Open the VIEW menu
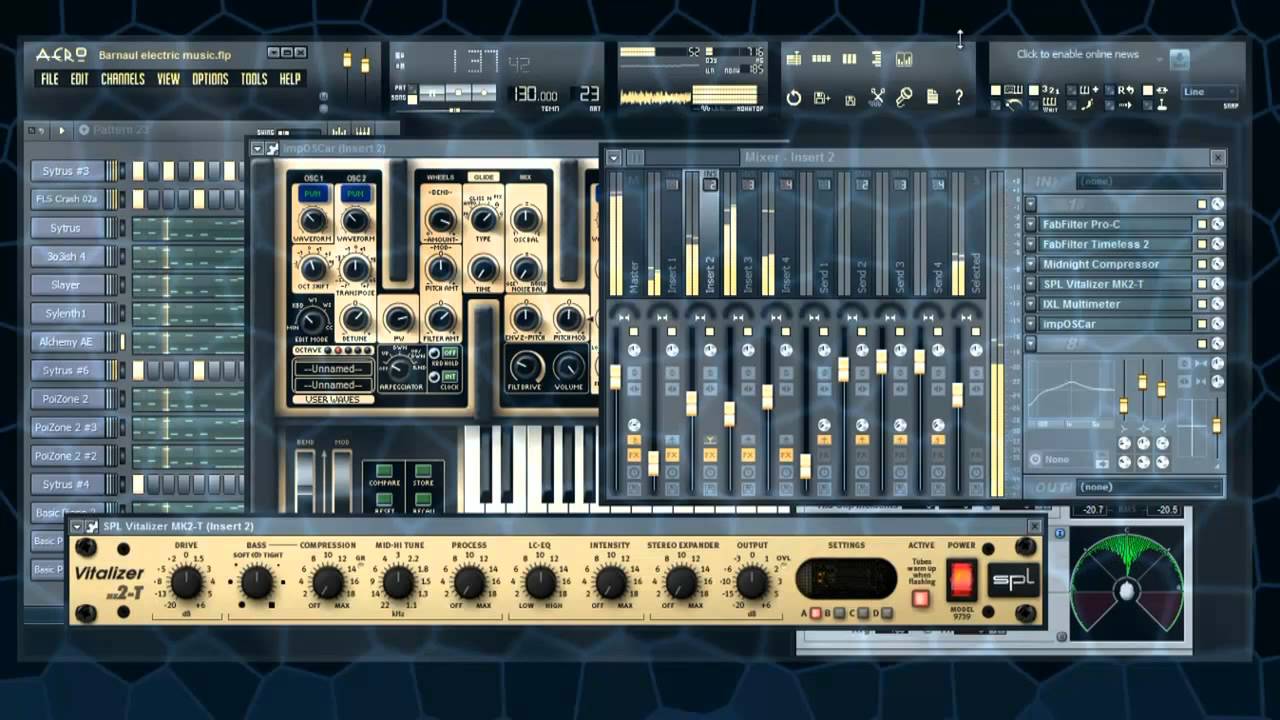This screenshot has width=1280, height=720. pos(168,79)
